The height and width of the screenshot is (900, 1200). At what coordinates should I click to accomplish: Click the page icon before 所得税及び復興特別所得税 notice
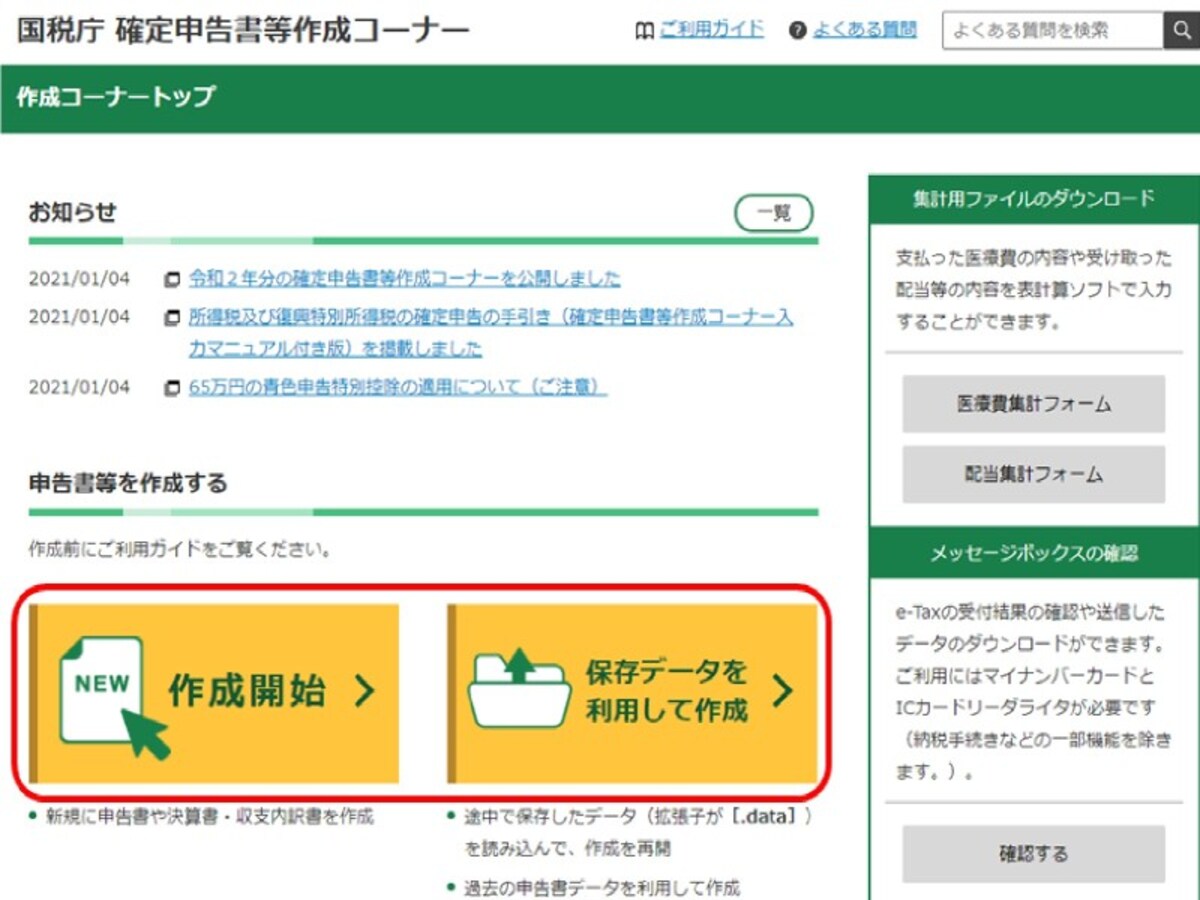click(173, 318)
